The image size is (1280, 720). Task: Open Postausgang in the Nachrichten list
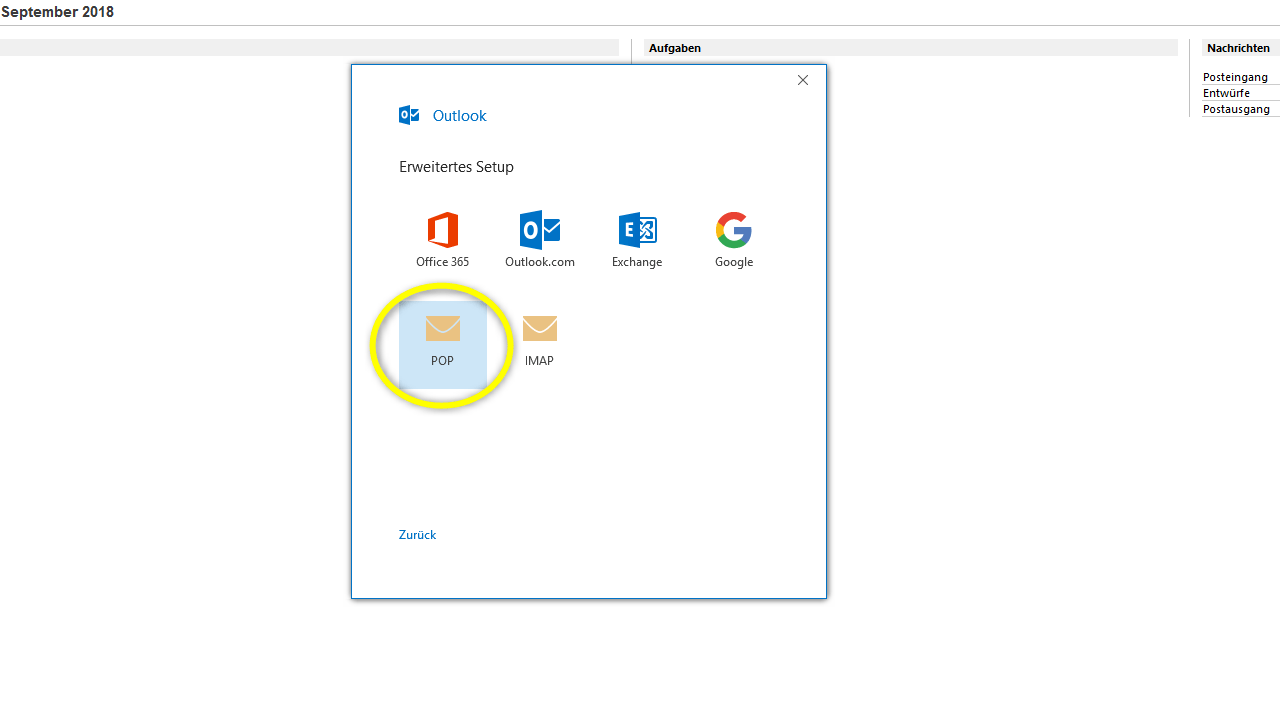click(x=1236, y=109)
